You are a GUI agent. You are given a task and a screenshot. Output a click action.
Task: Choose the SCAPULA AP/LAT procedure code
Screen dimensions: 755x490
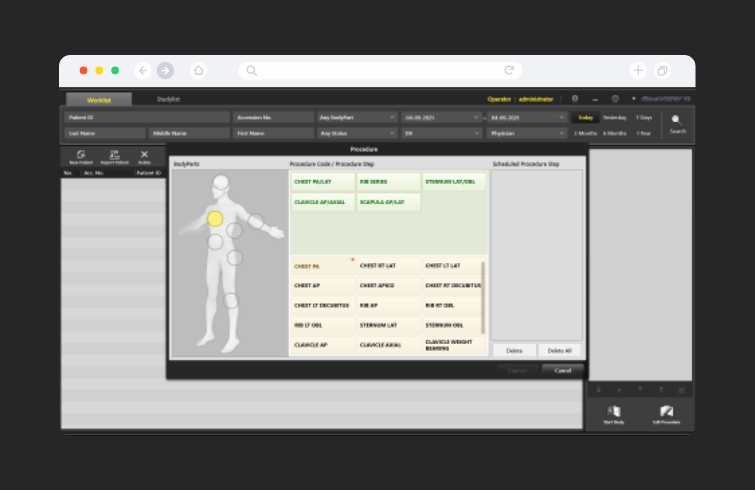coord(388,202)
